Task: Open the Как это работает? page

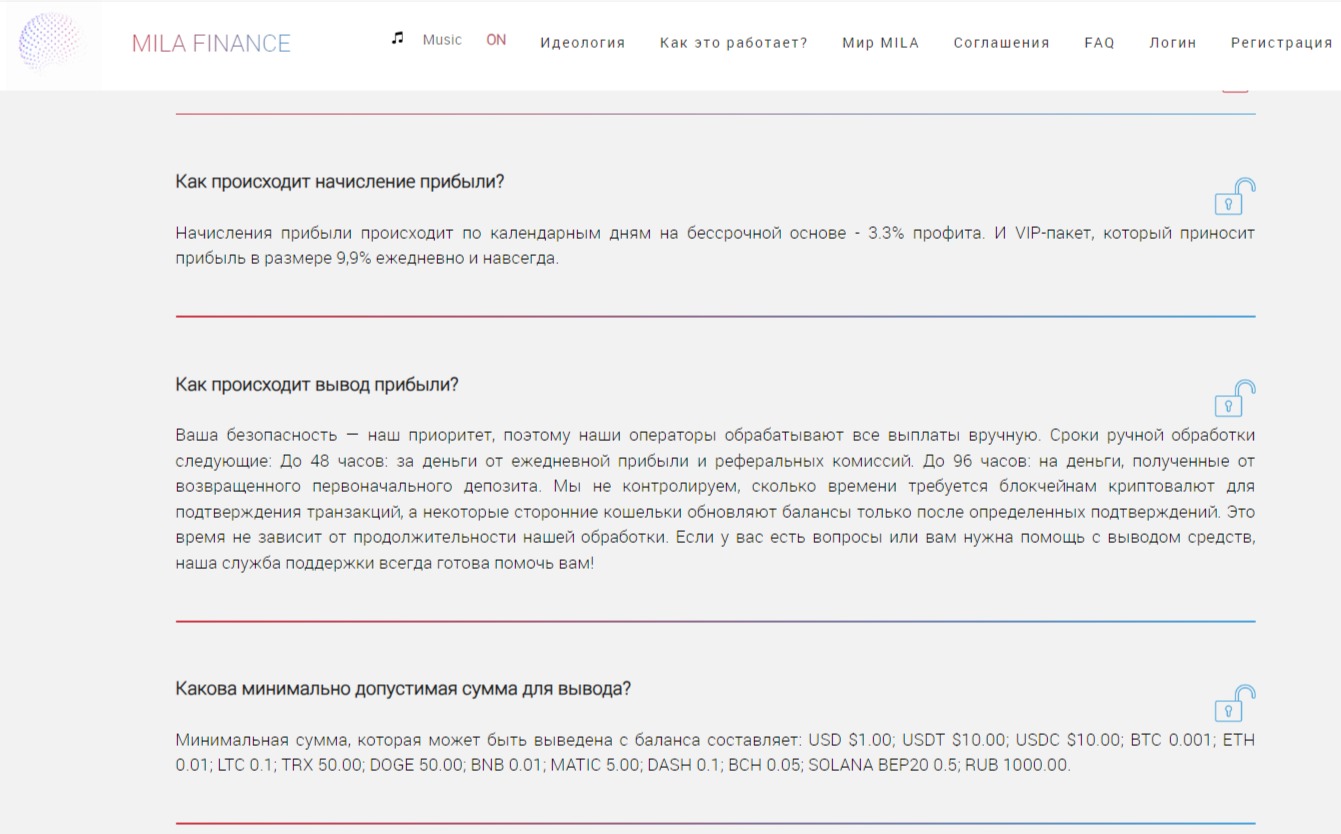Action: click(733, 43)
